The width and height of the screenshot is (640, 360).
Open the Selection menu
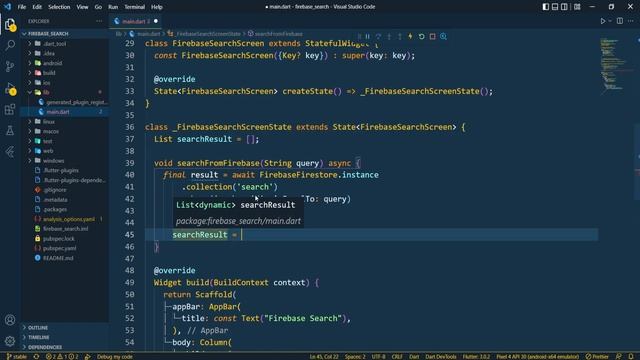(x=59, y=7)
